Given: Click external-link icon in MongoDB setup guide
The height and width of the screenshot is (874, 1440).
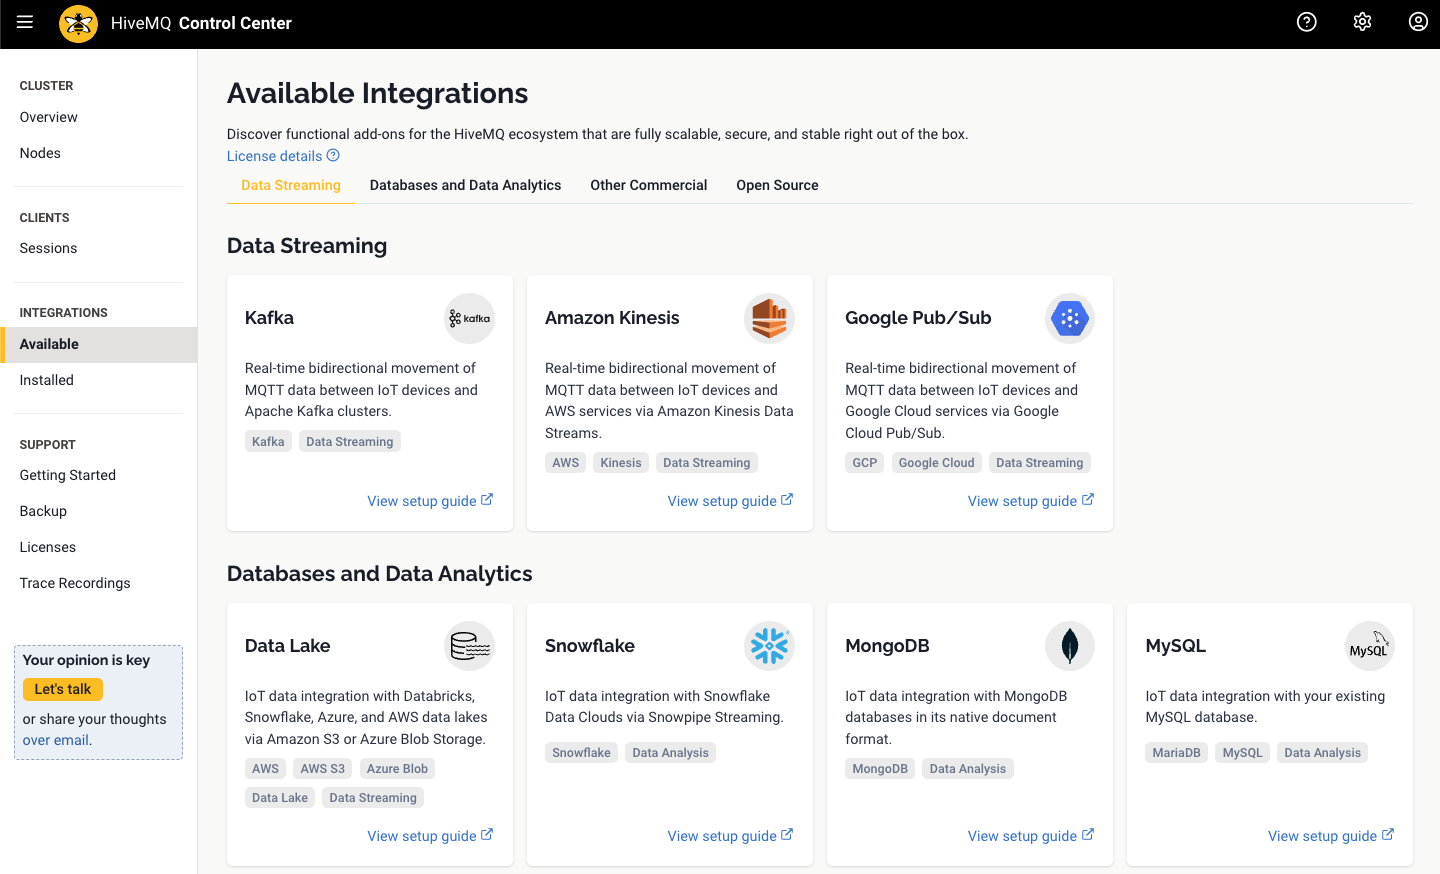Looking at the screenshot, I should [1088, 834].
